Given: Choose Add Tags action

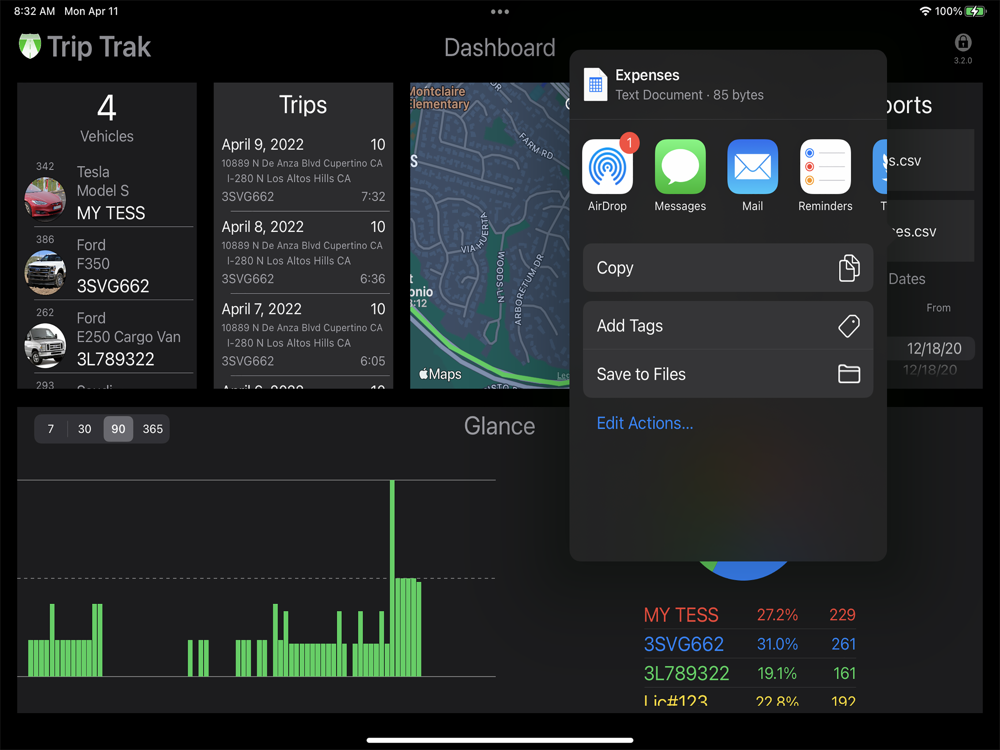Looking at the screenshot, I should click(728, 326).
